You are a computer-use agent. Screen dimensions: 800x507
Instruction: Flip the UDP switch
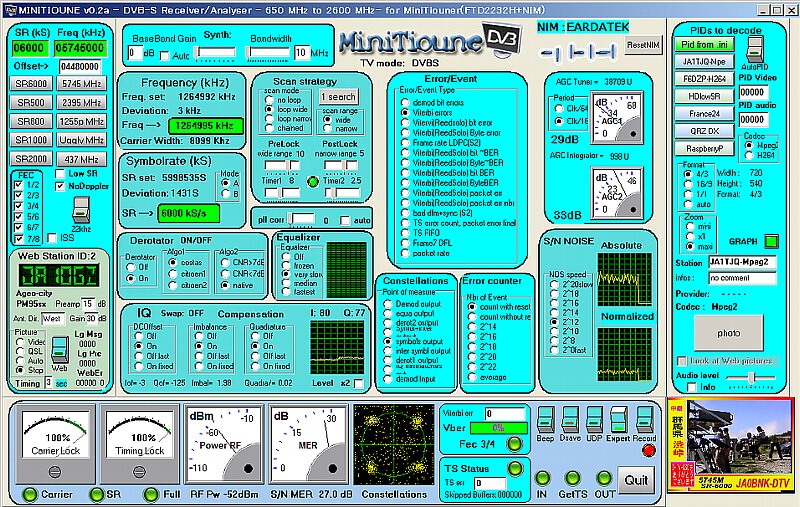pos(594,419)
